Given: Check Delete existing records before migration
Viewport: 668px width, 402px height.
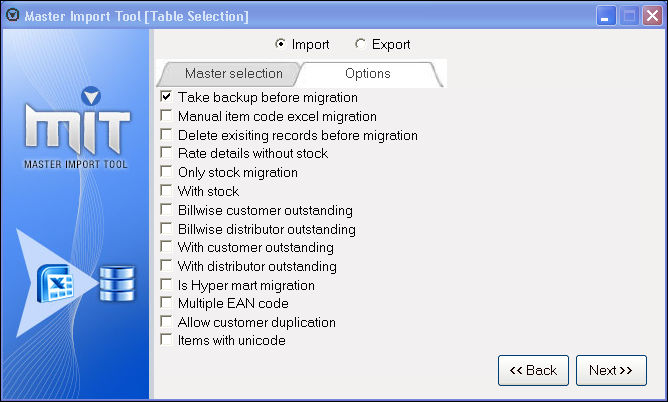Looking at the screenshot, I should click(x=166, y=135).
